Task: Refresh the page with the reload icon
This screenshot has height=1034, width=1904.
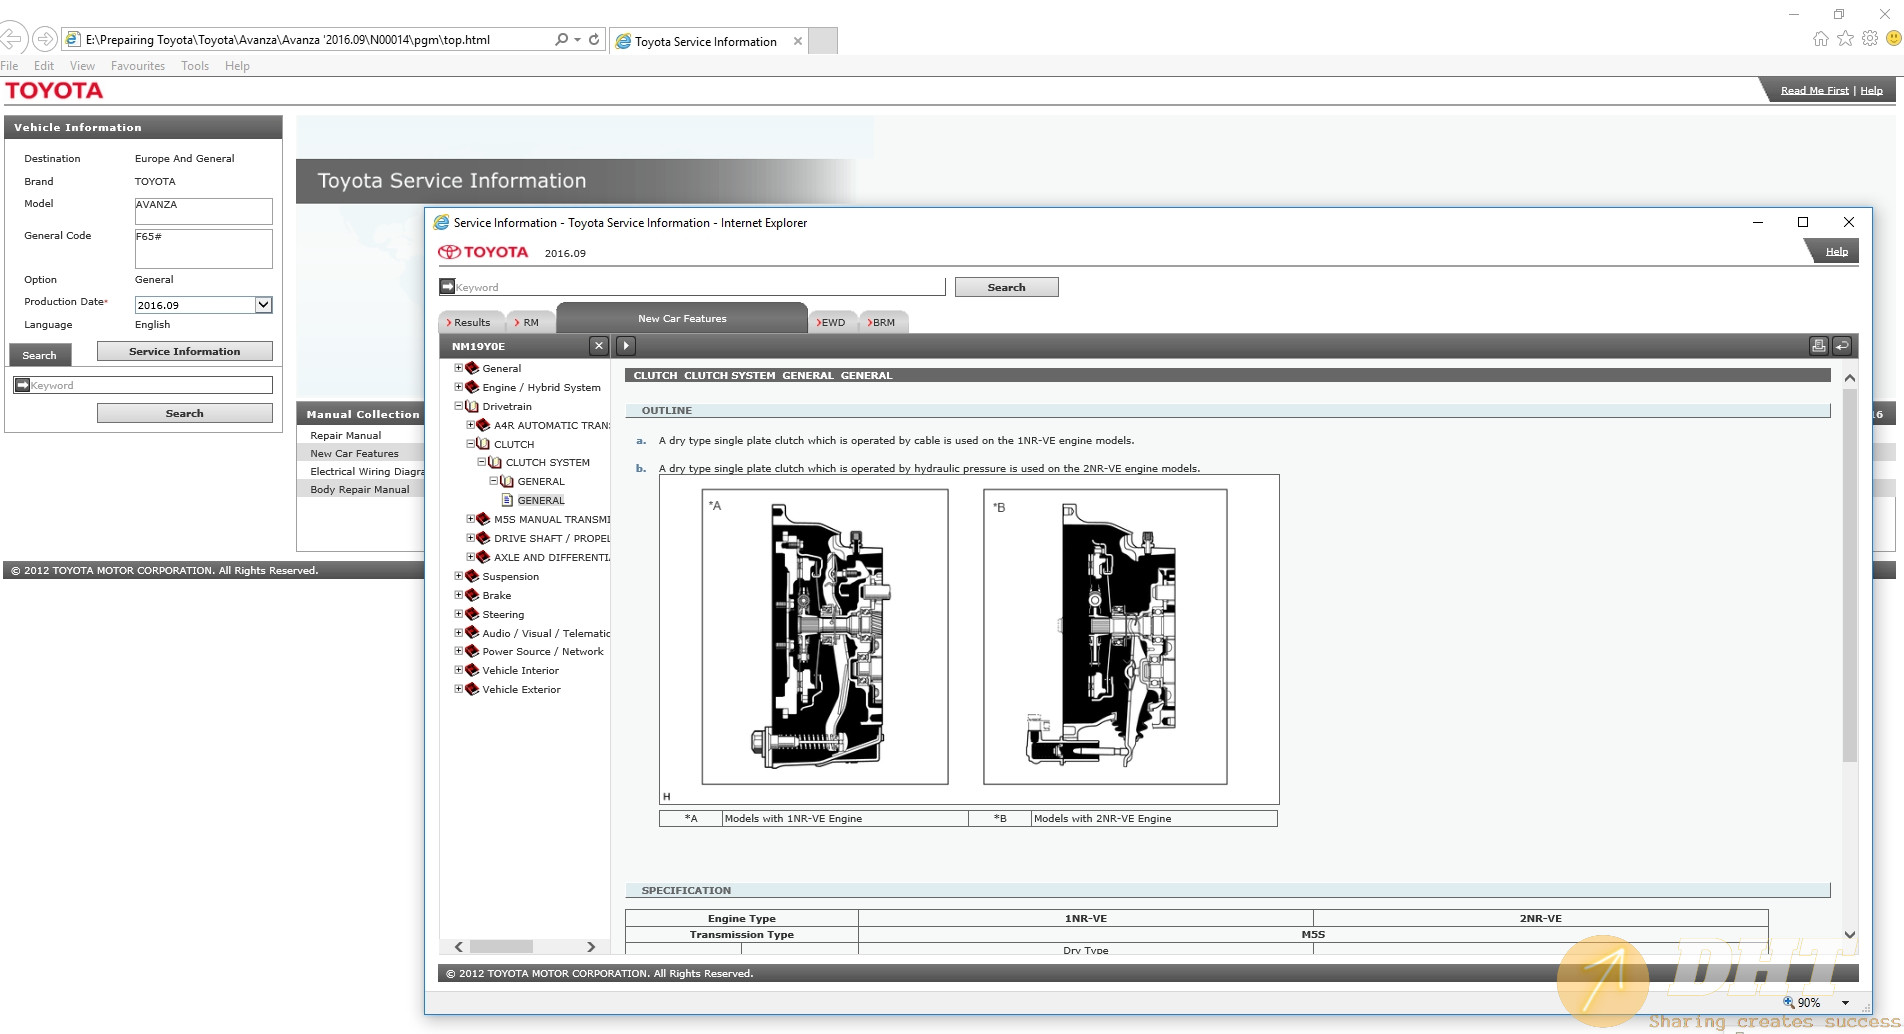Action: [x=594, y=39]
